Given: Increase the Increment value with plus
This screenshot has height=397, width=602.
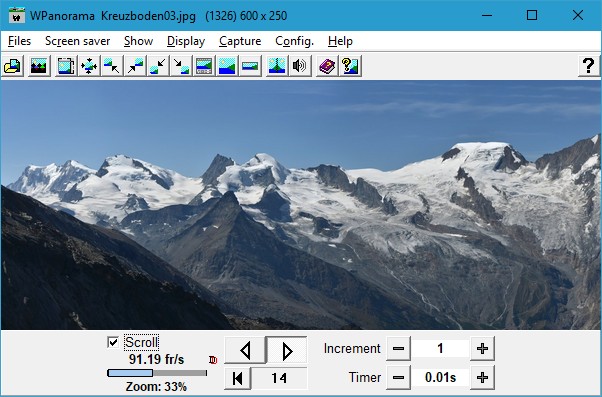Looking at the screenshot, I should pyautogui.click(x=482, y=349).
